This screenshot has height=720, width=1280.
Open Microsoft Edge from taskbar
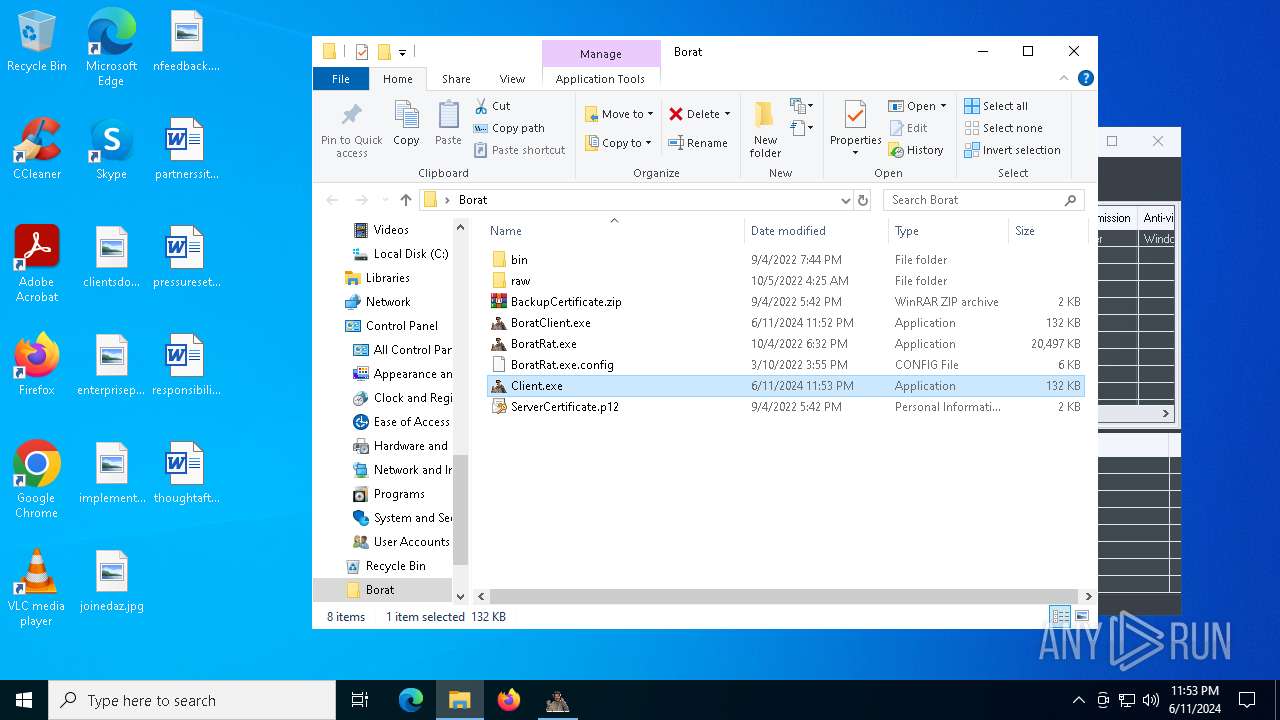(411, 700)
